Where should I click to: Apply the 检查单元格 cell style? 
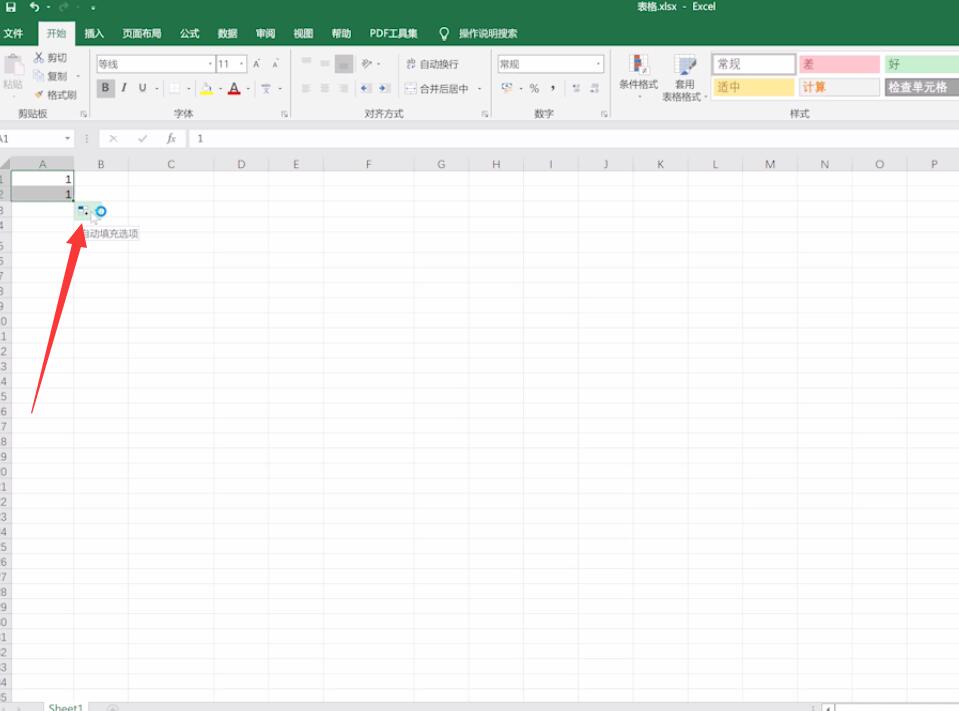tap(922, 87)
